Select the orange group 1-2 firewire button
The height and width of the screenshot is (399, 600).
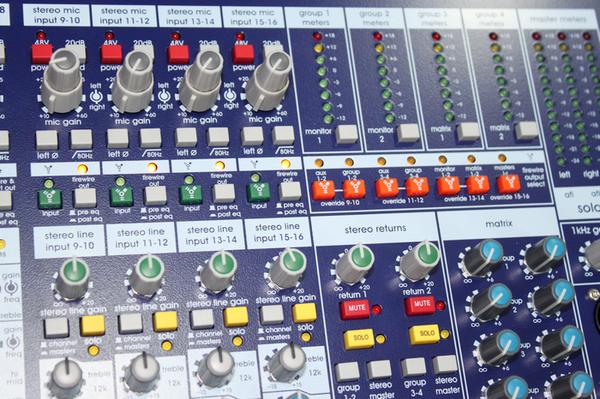pyautogui.click(x=354, y=189)
